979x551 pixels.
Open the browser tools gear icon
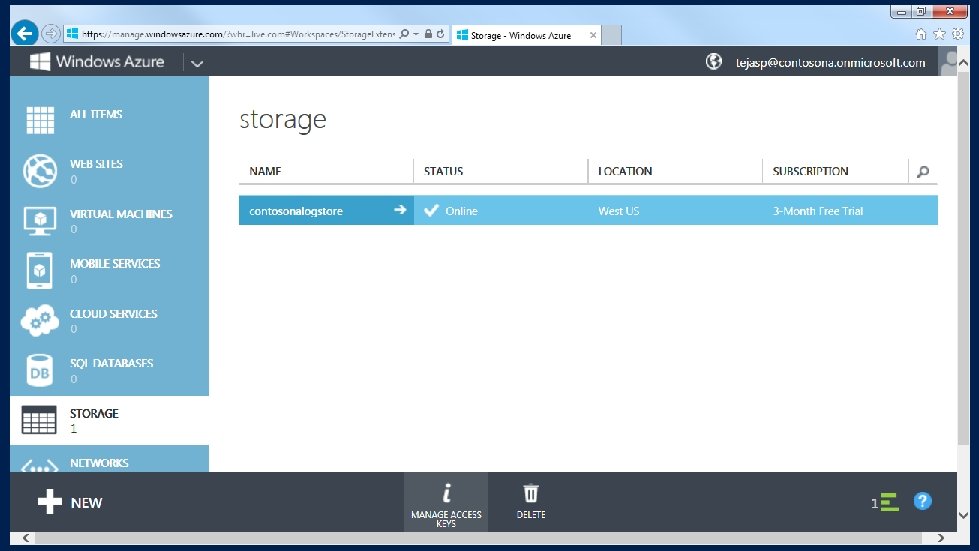[x=958, y=34]
